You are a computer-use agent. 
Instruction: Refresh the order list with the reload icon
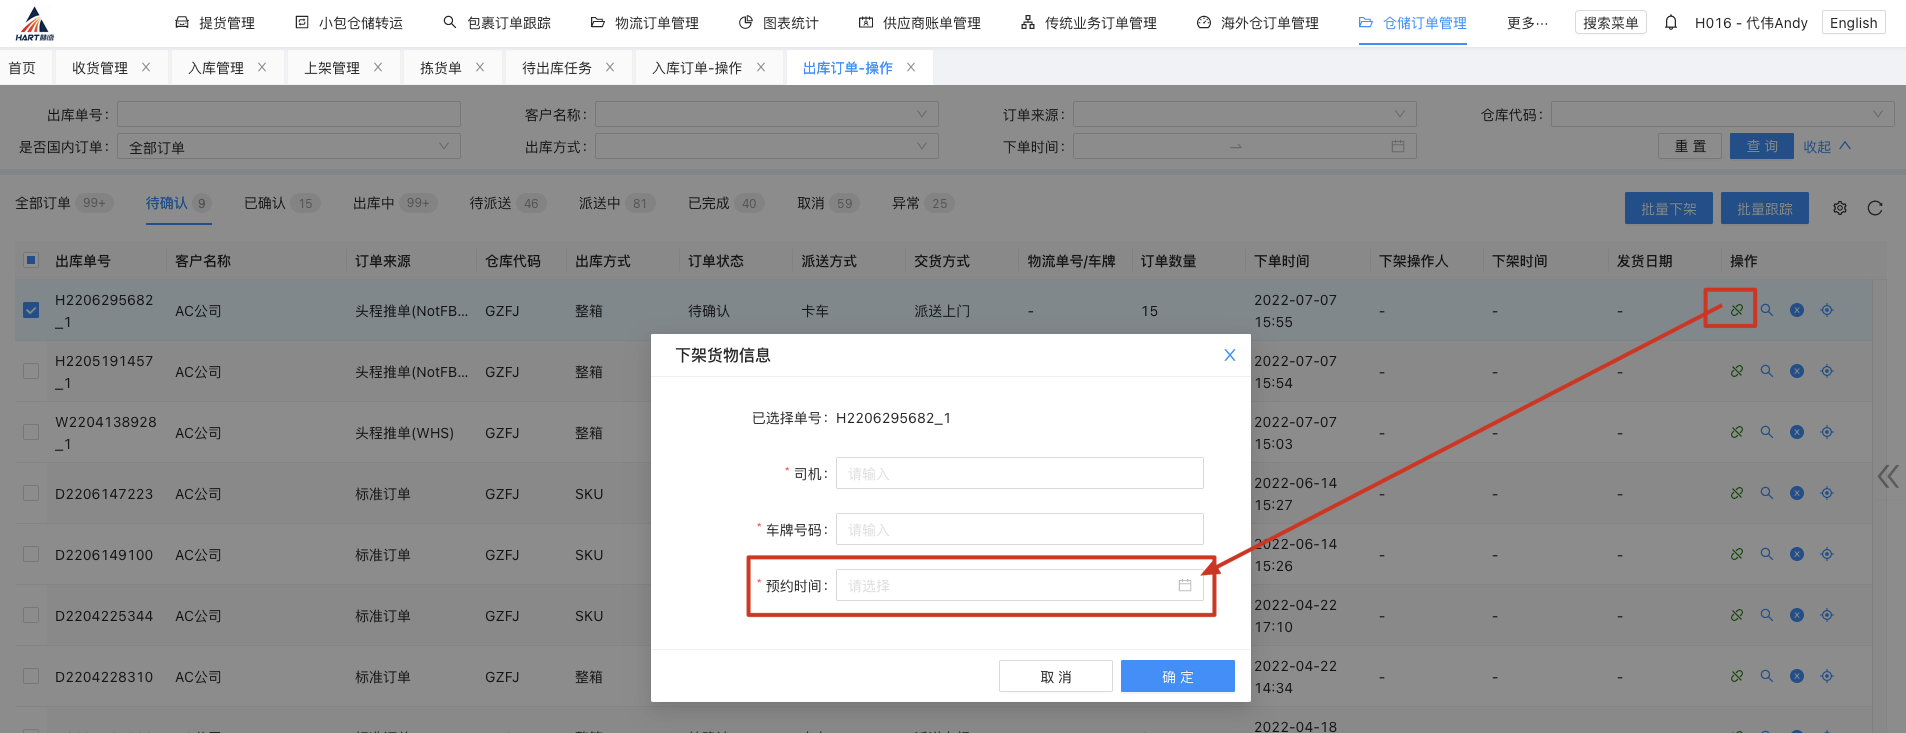point(1875,208)
